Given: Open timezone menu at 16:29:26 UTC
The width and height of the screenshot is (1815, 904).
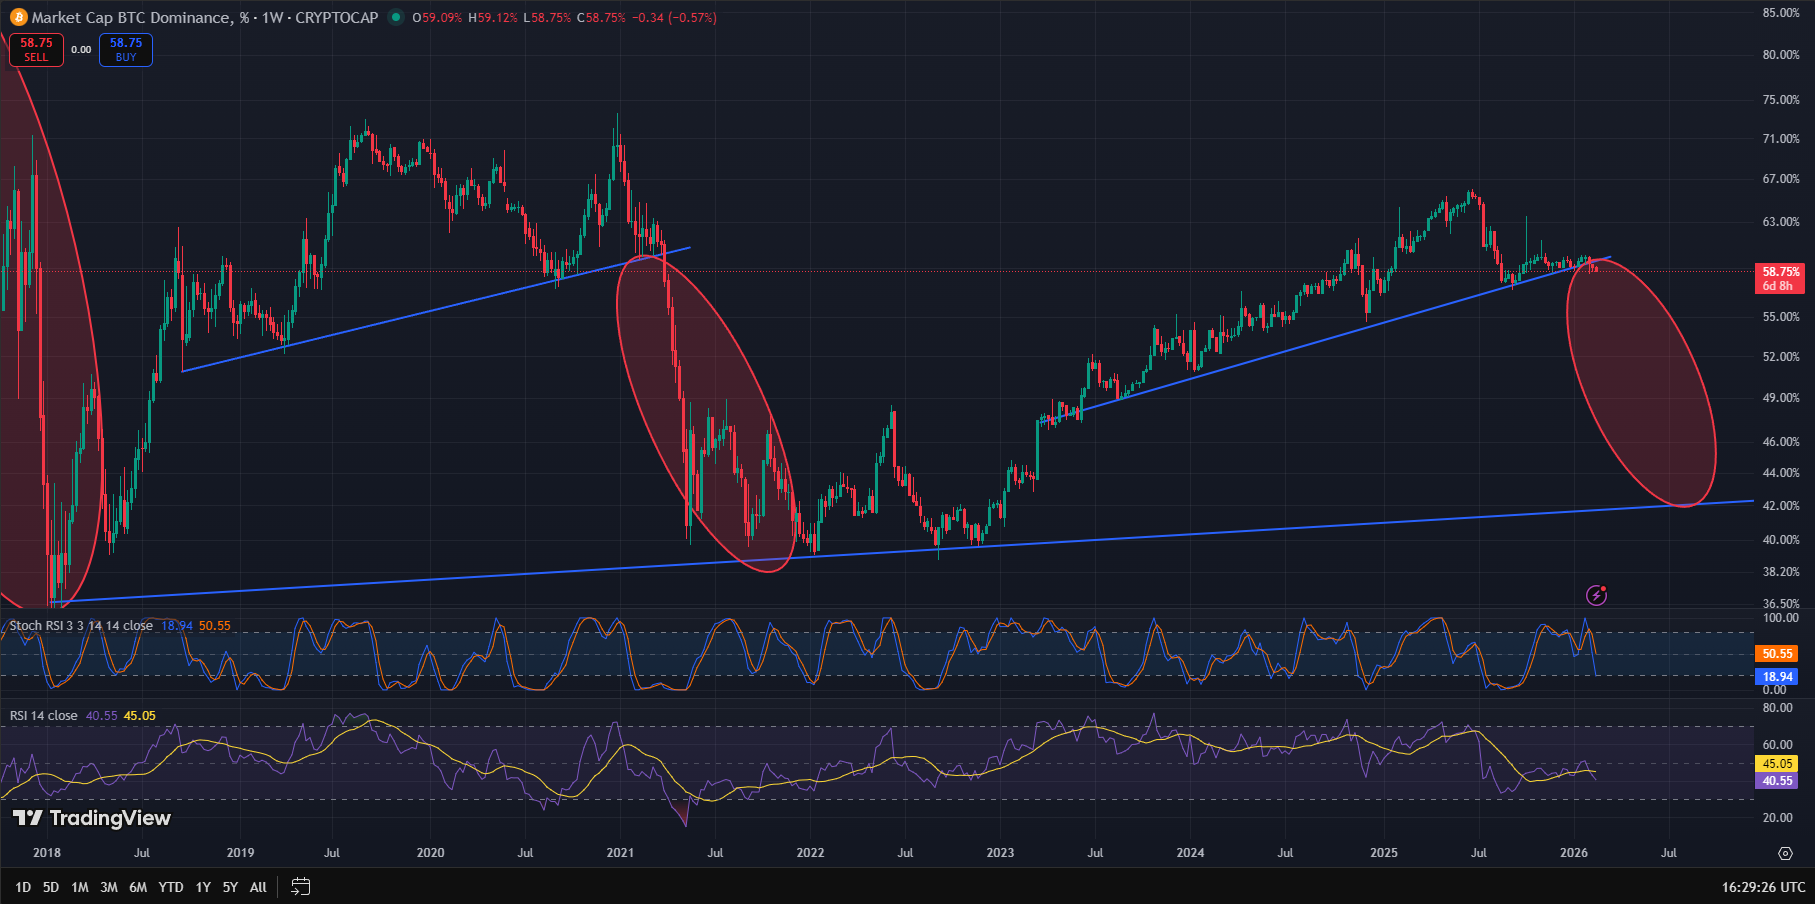Looking at the screenshot, I should [1763, 887].
